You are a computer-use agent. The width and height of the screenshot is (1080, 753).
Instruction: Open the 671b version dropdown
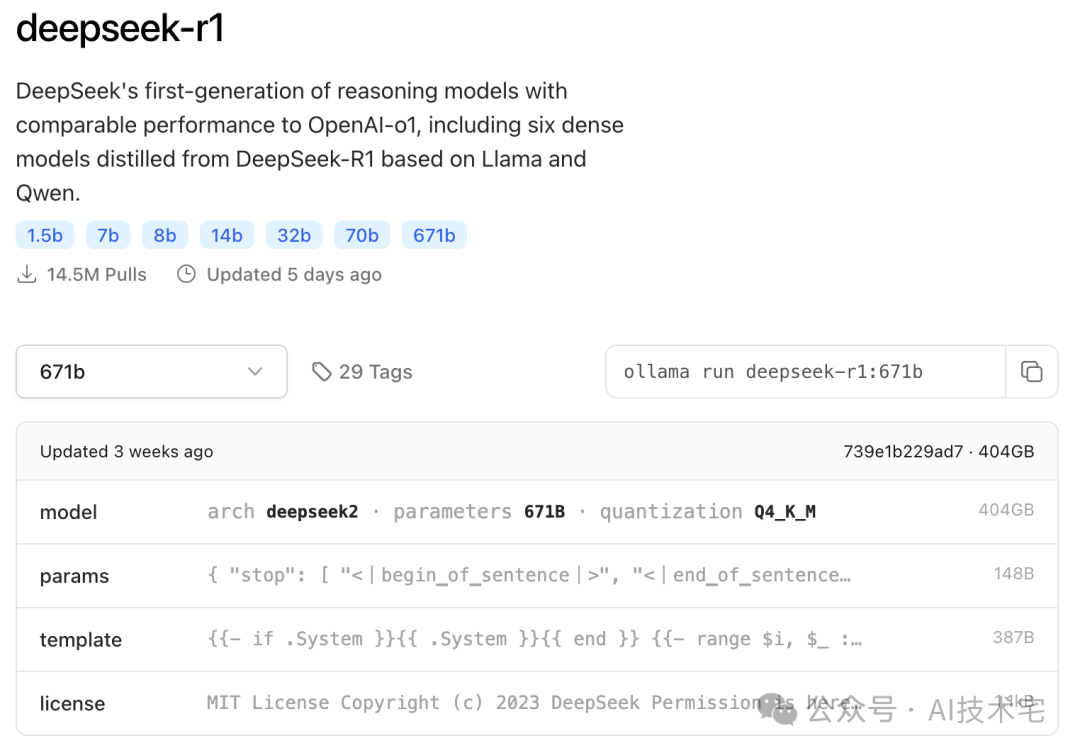point(151,371)
